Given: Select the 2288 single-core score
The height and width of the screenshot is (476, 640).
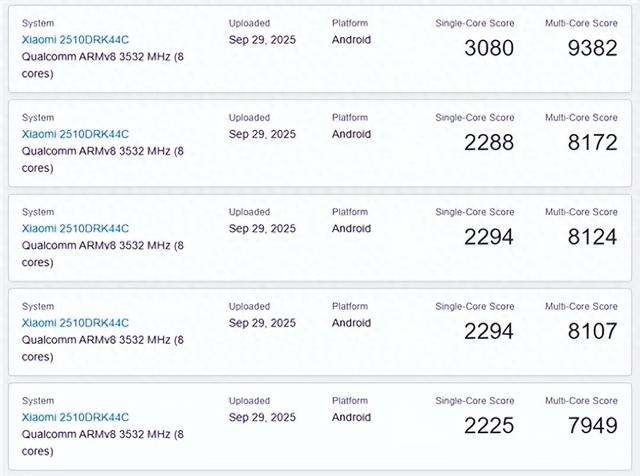Looking at the screenshot, I should point(489,143).
